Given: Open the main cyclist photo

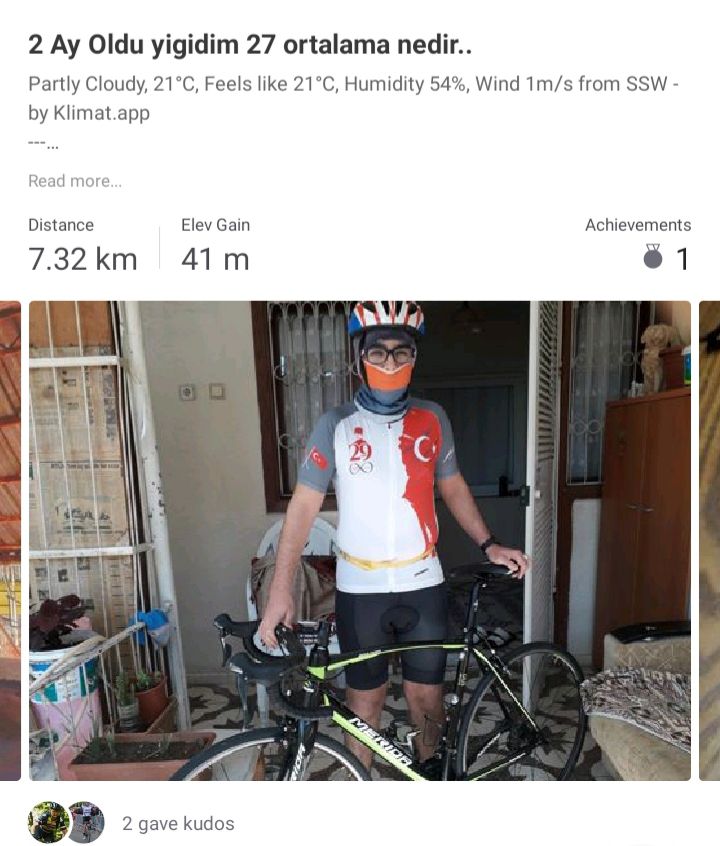Looking at the screenshot, I should [359, 541].
